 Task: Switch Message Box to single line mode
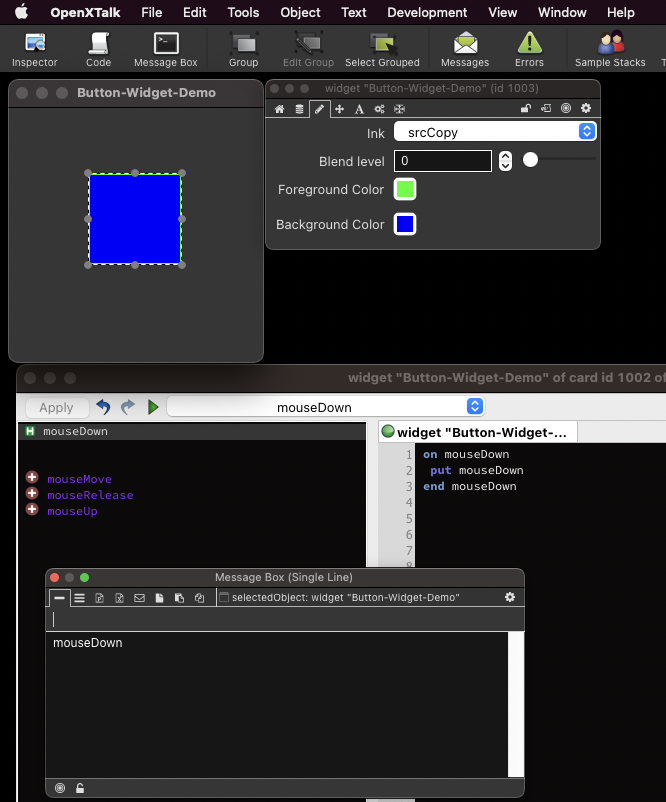[x=59, y=598]
